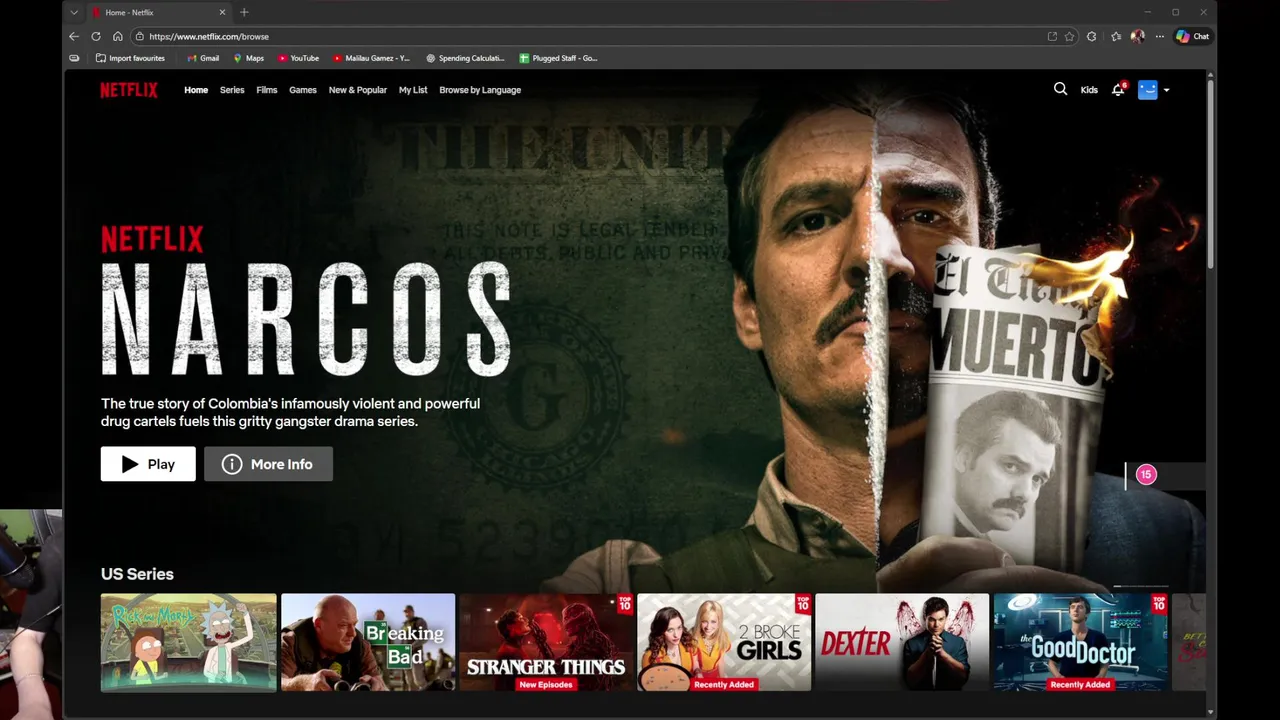Expand the profile menu caret
The image size is (1280, 720).
[x=1166, y=90]
